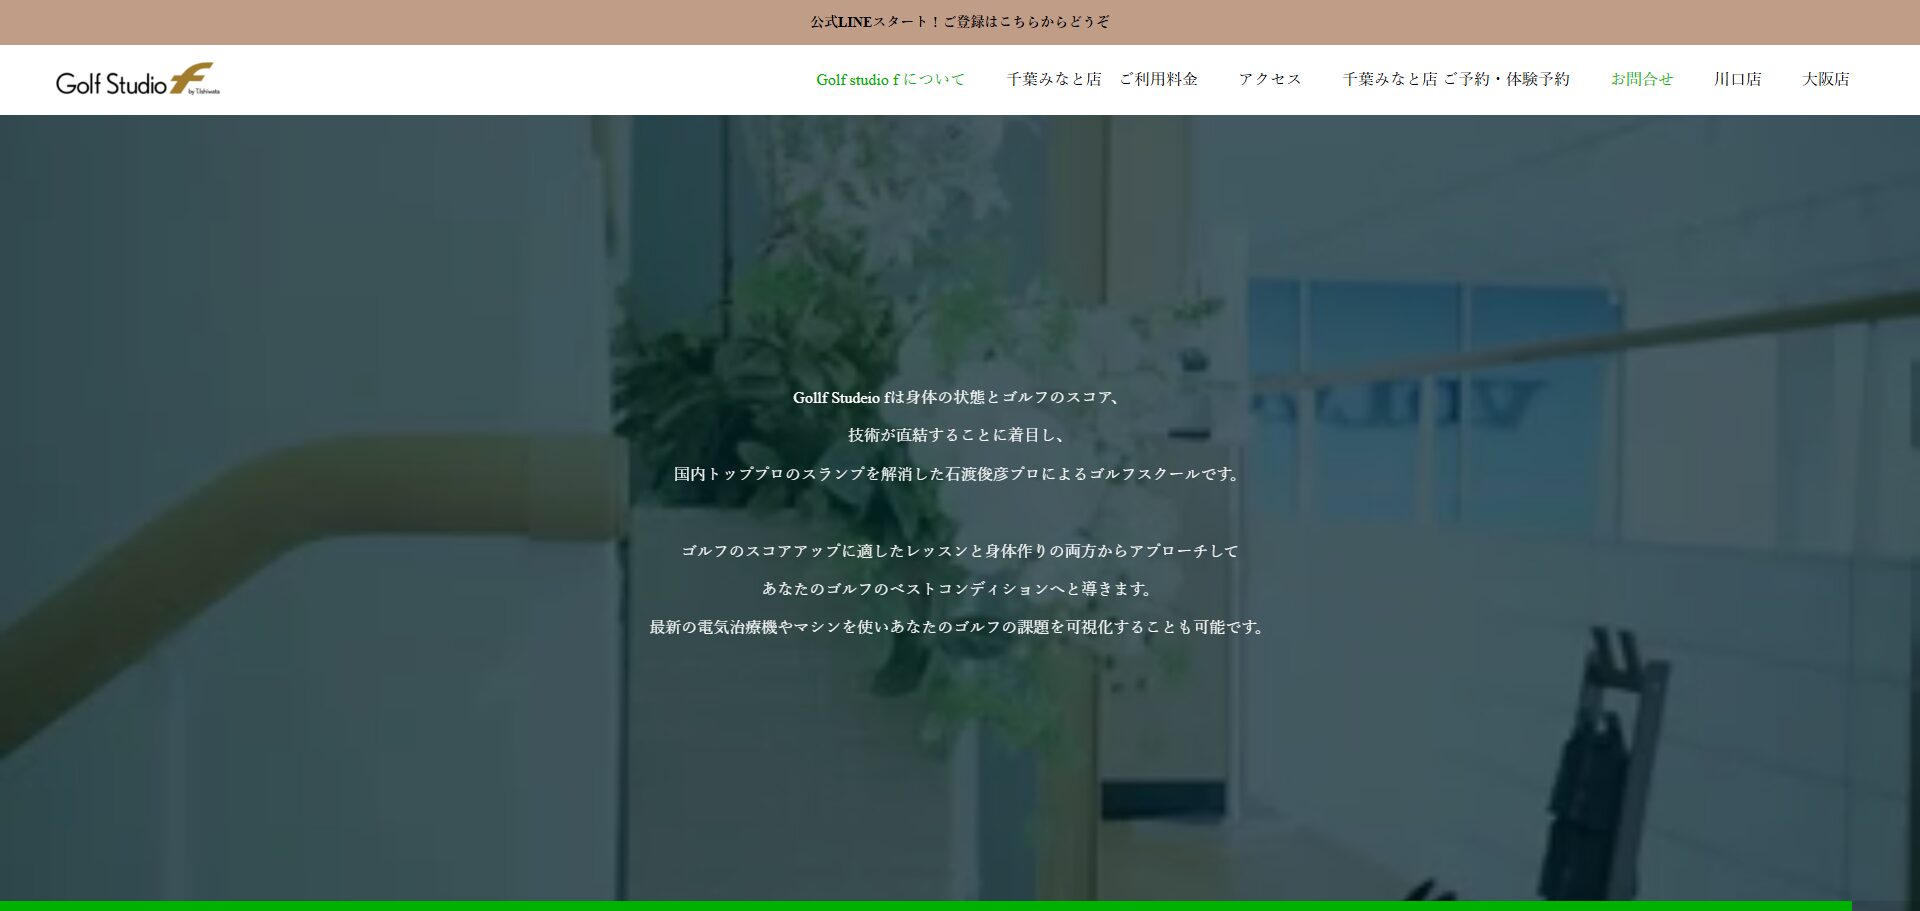Click the Golf Studio F logo

pyautogui.click(x=137, y=80)
